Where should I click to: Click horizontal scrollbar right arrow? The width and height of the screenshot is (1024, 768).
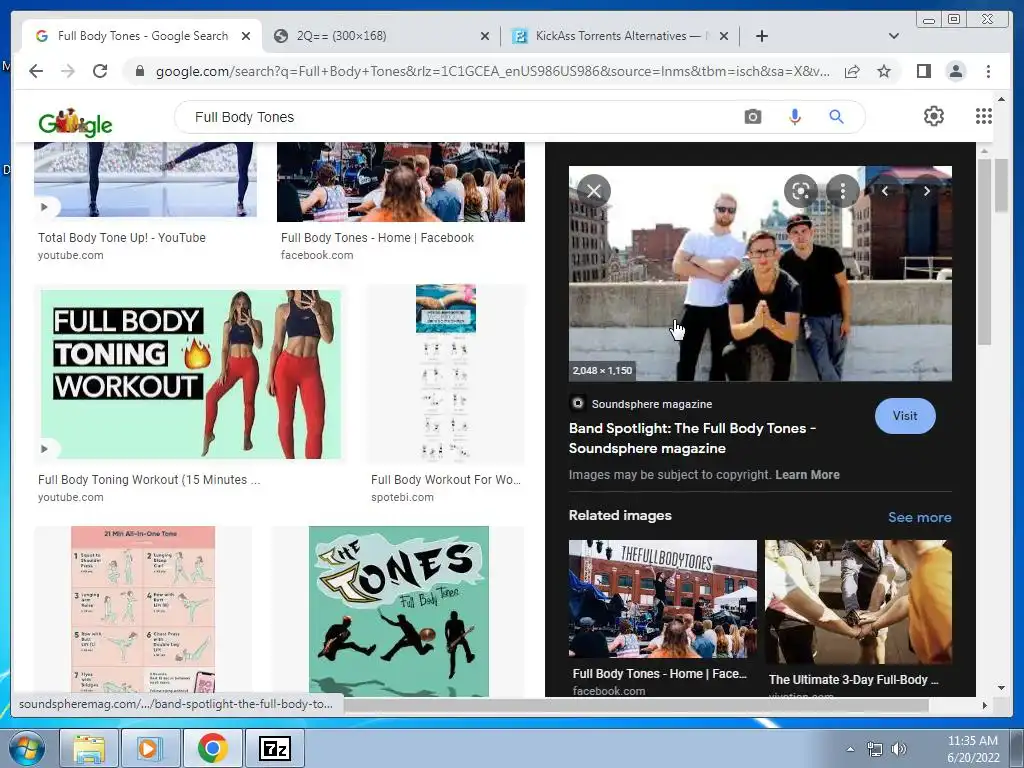tap(985, 705)
